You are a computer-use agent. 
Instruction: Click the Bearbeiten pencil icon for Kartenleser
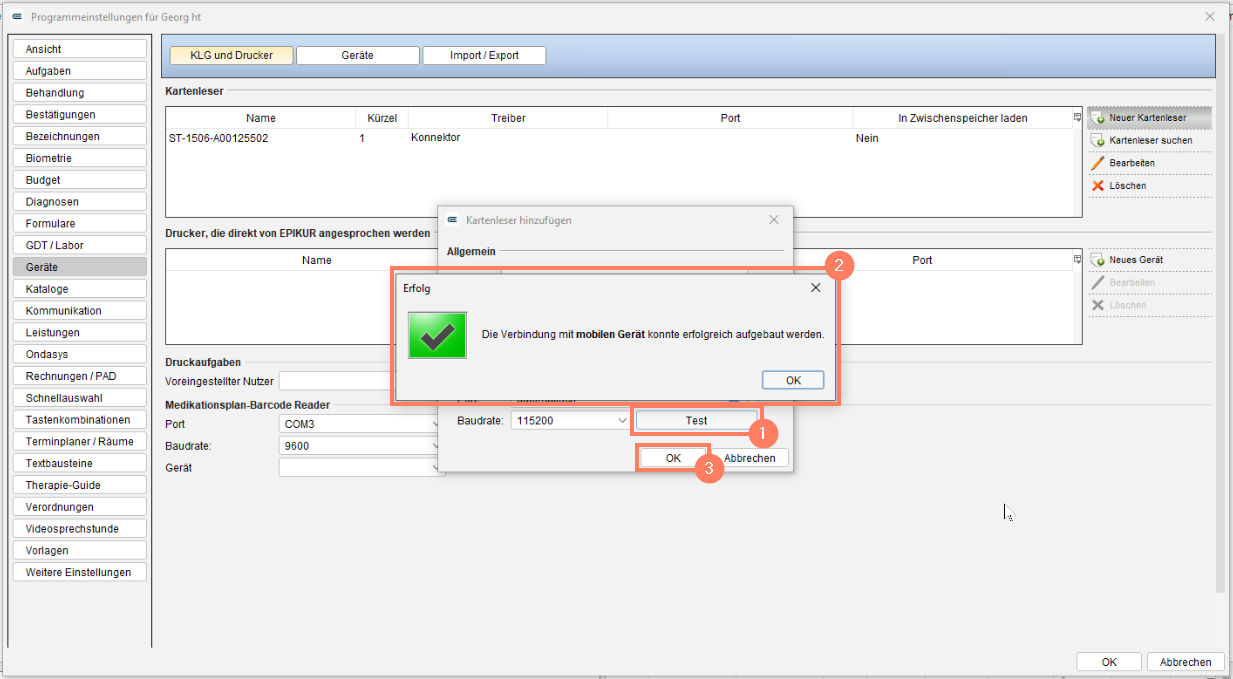pos(1098,163)
